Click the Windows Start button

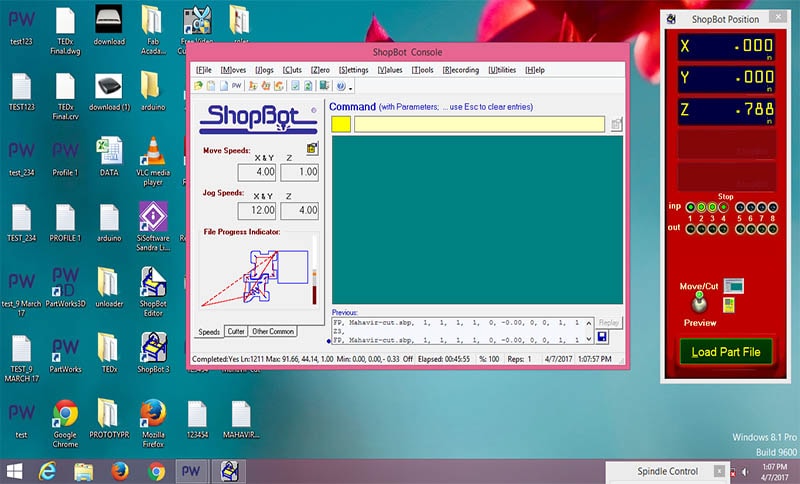click(14, 471)
